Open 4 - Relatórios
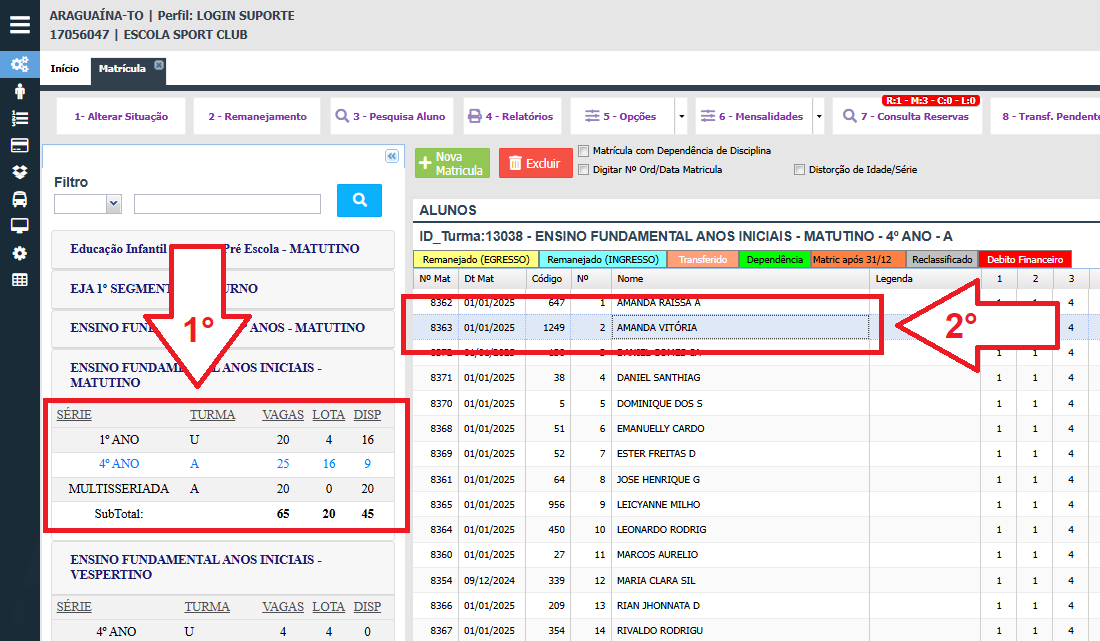Image resolution: width=1100 pixels, height=641 pixels. [x=511, y=116]
